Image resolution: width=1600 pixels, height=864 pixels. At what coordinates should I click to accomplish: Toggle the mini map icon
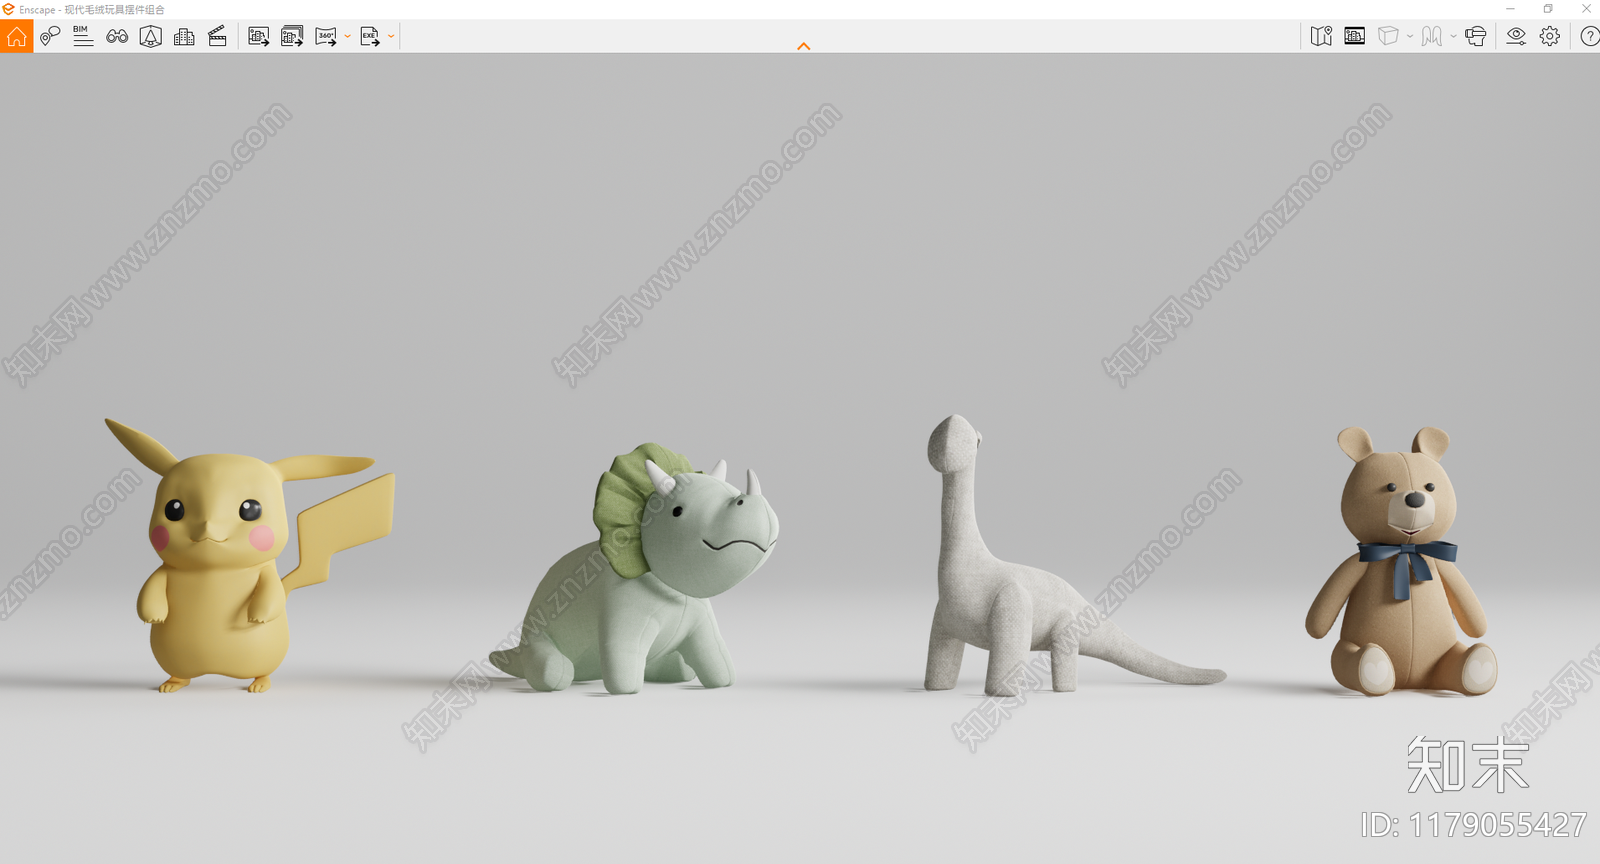click(x=1321, y=36)
